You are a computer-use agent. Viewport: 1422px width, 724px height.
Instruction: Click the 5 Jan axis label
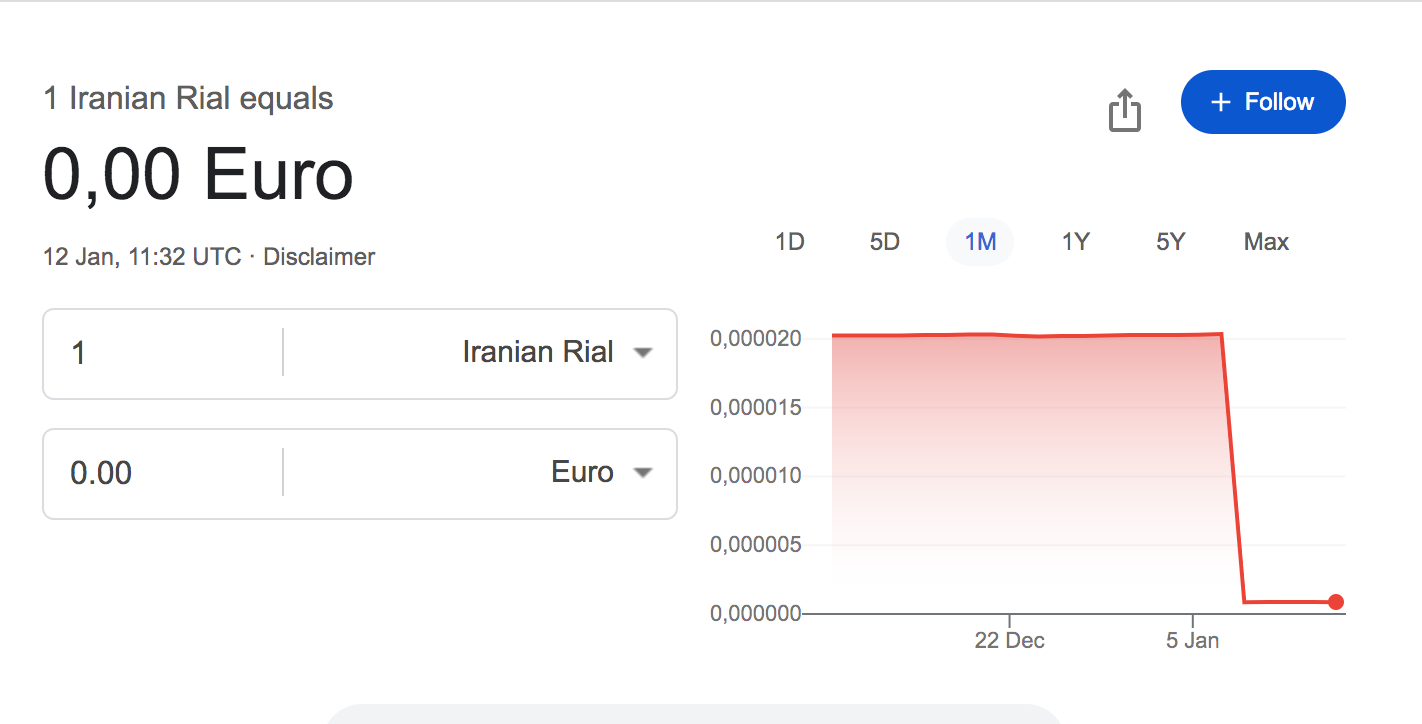1192,641
